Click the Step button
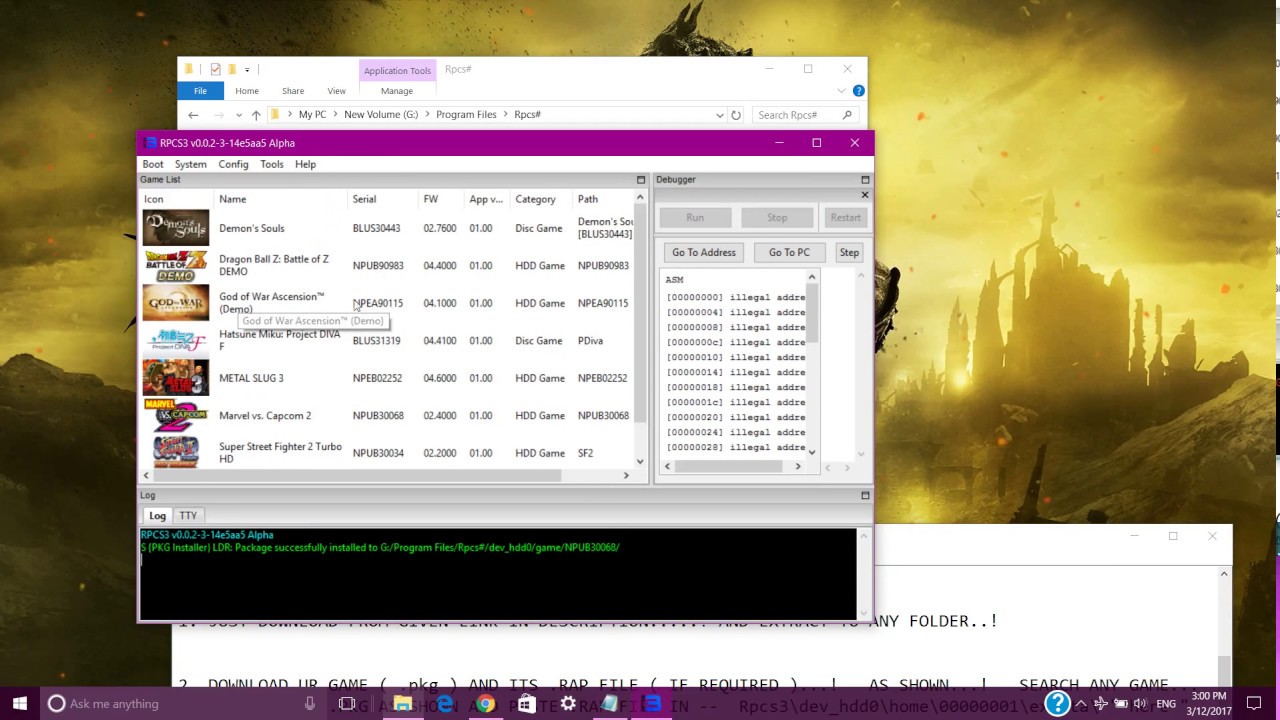This screenshot has height=720, width=1280. pos(849,252)
